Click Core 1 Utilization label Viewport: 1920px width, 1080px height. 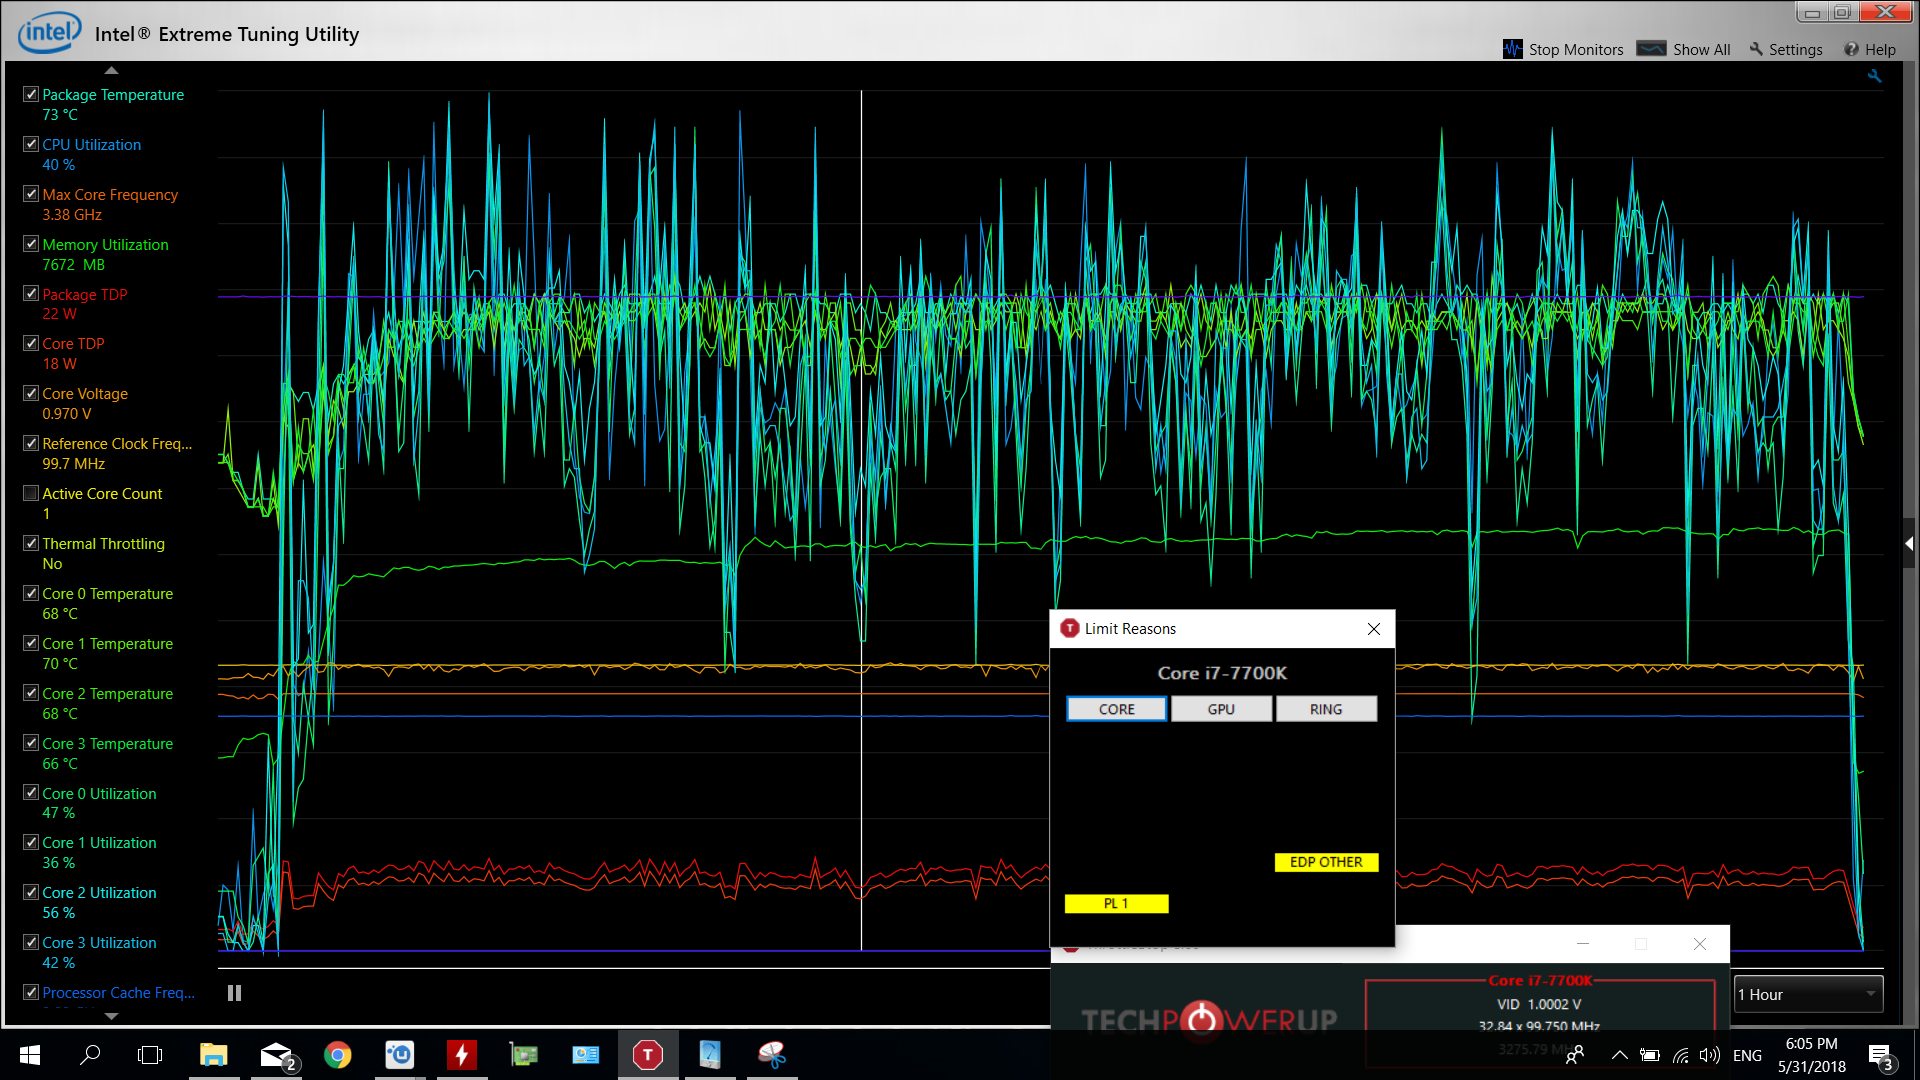pos(99,843)
